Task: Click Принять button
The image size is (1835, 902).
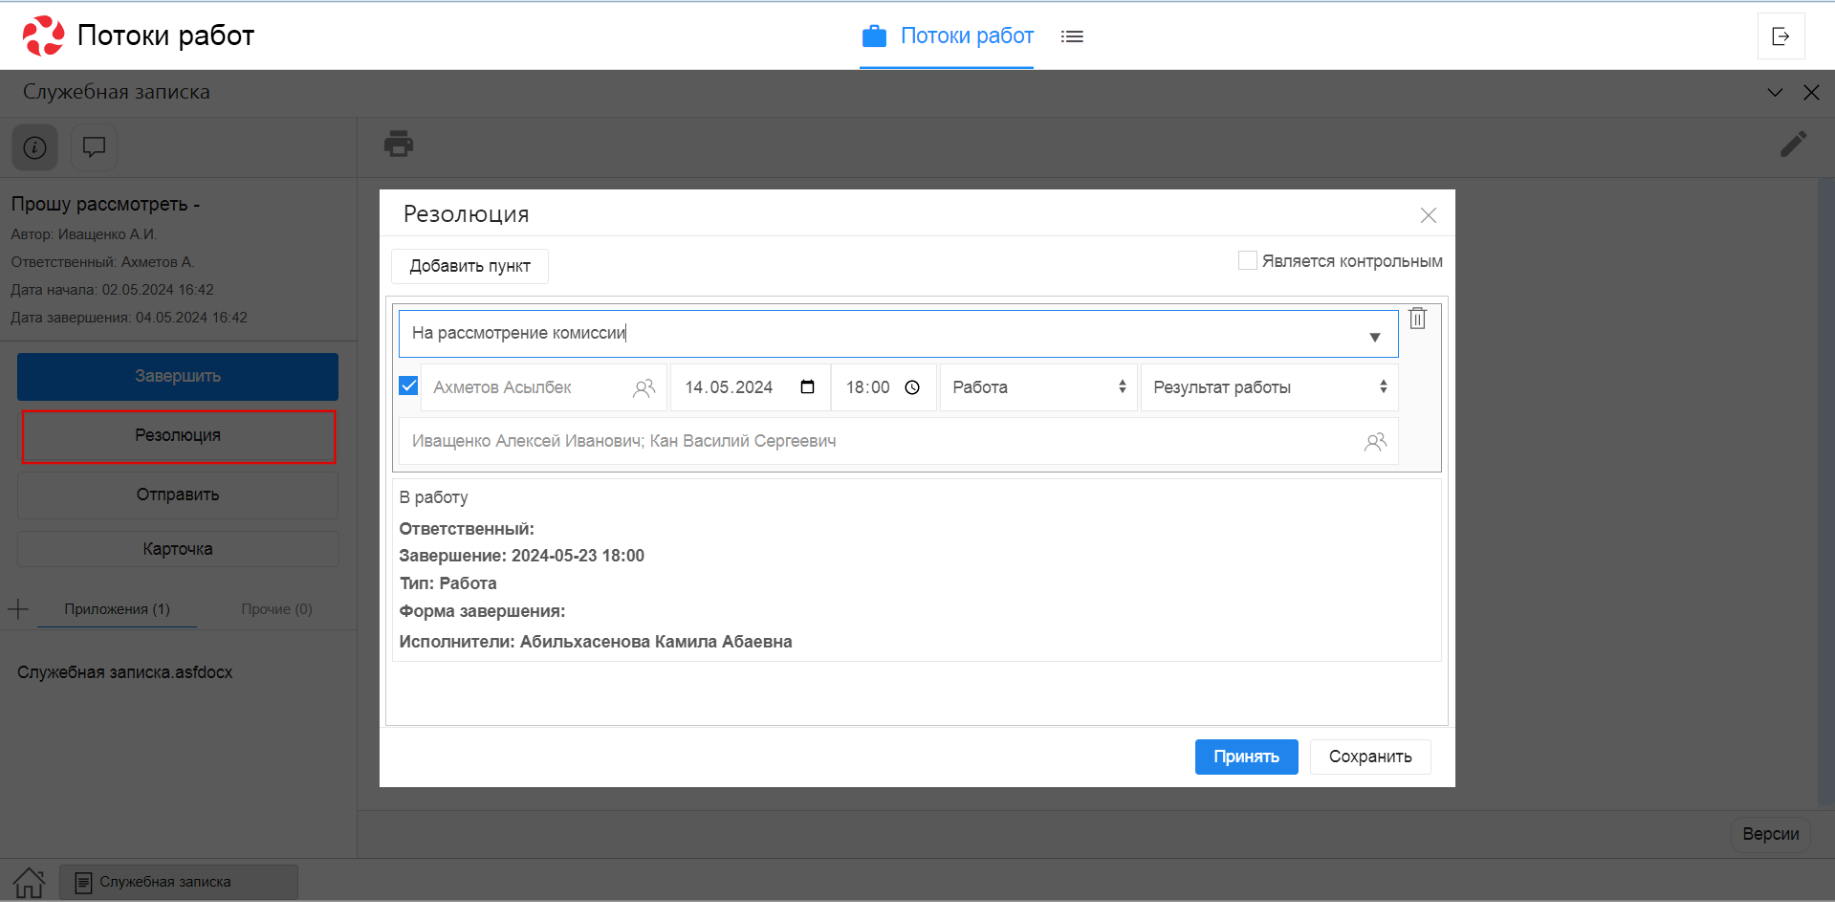Action: click(x=1246, y=757)
